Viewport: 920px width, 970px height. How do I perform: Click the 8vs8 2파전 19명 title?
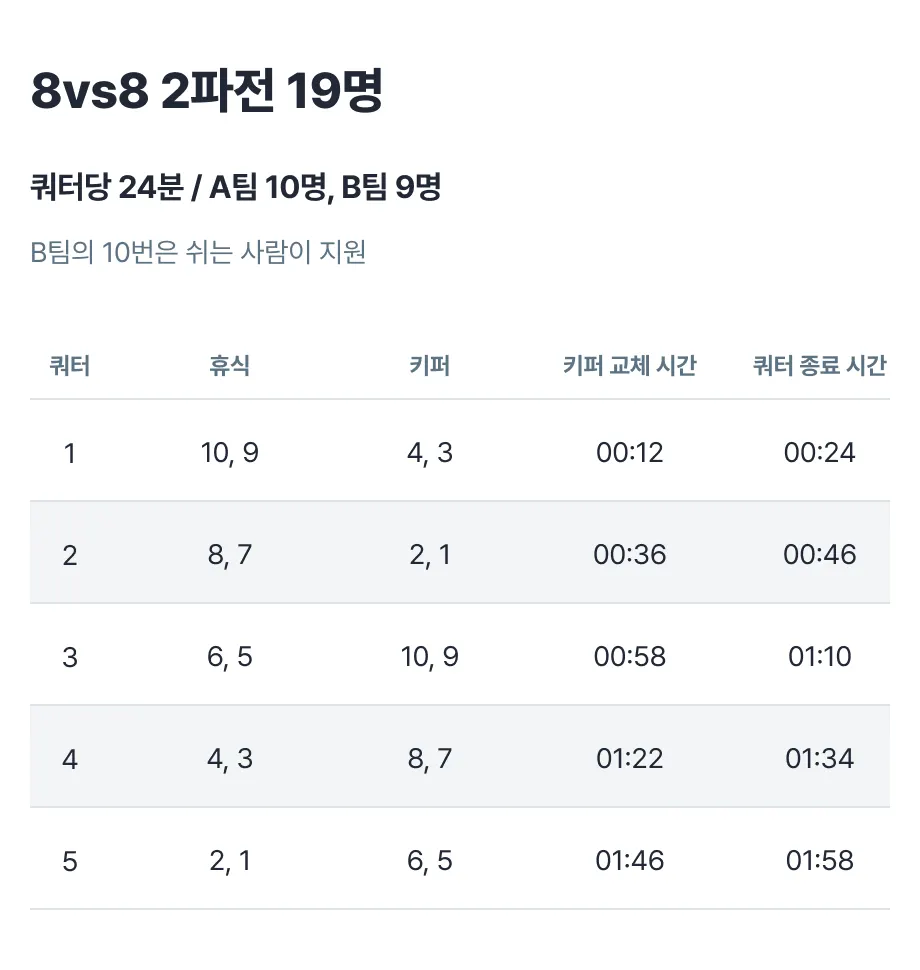pos(207,90)
